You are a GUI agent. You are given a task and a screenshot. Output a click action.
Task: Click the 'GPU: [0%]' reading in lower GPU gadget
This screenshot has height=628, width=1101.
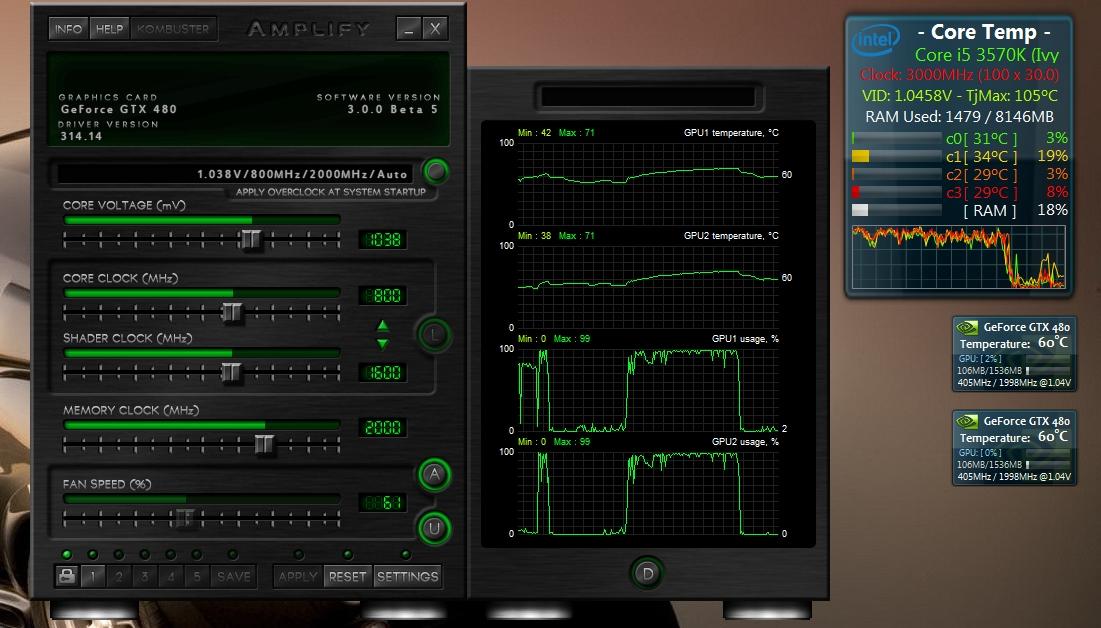point(980,452)
